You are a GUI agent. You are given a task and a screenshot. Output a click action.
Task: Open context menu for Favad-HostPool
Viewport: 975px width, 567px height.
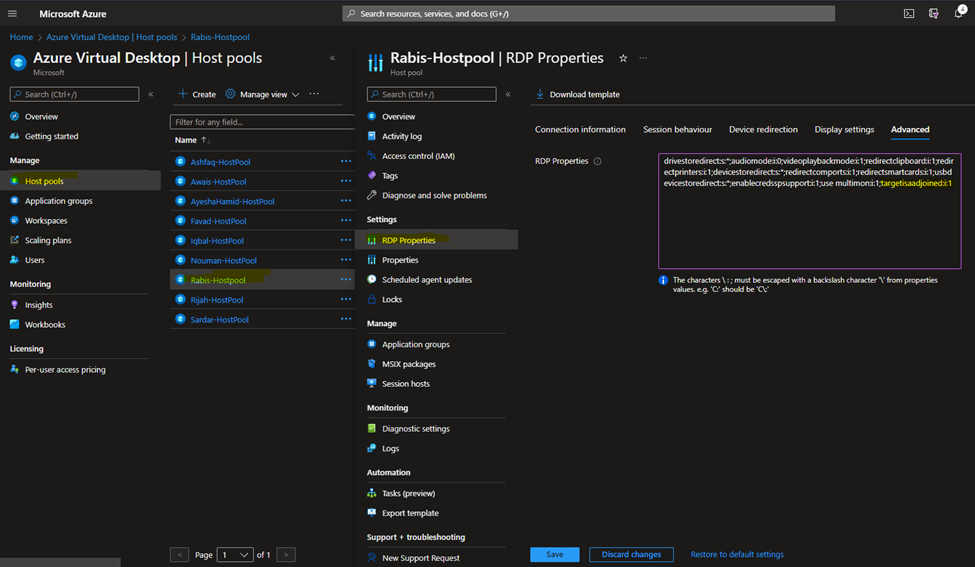coord(346,221)
